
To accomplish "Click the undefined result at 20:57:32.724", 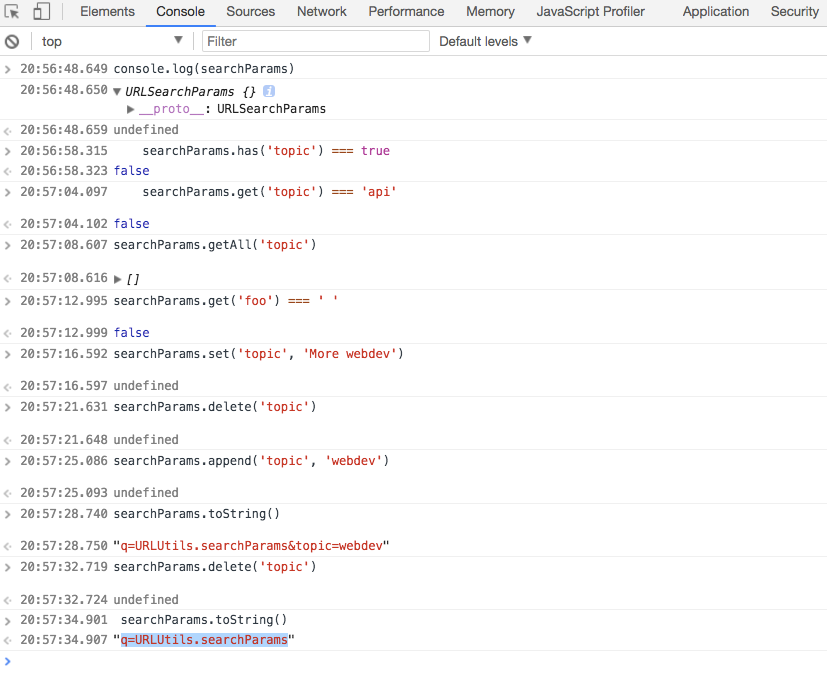I will [146, 600].
